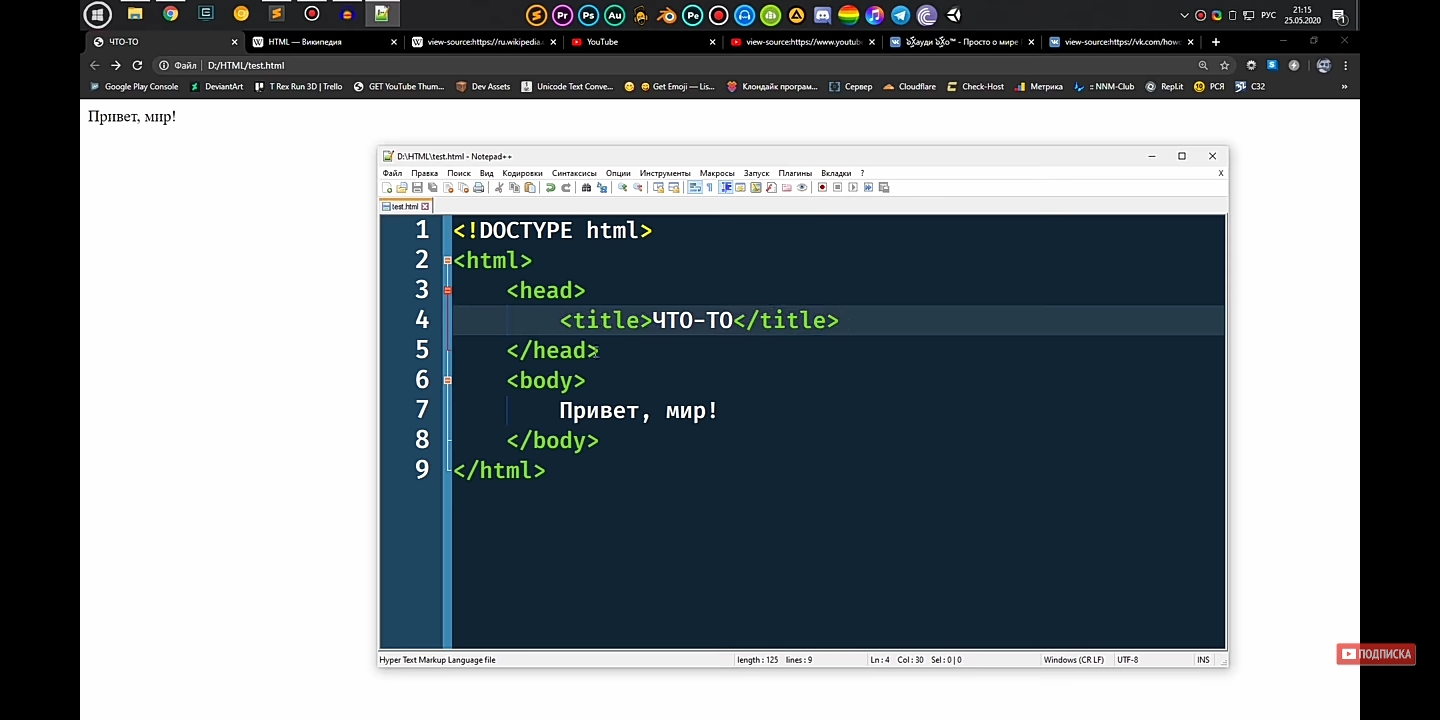Viewport: 1440px width, 720px height.
Task: Open Chrome from the taskbar
Action: [x=171, y=14]
